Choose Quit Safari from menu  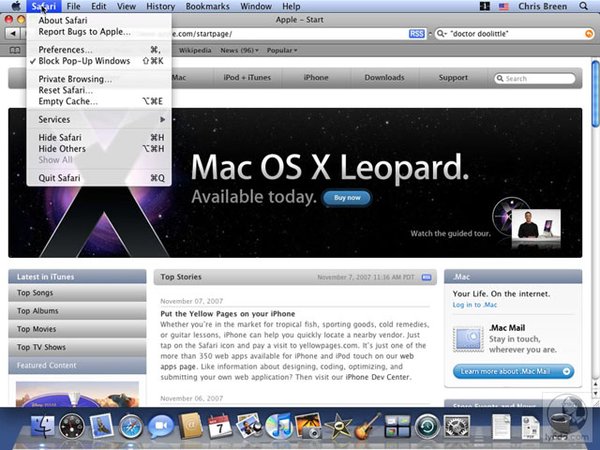(99, 178)
